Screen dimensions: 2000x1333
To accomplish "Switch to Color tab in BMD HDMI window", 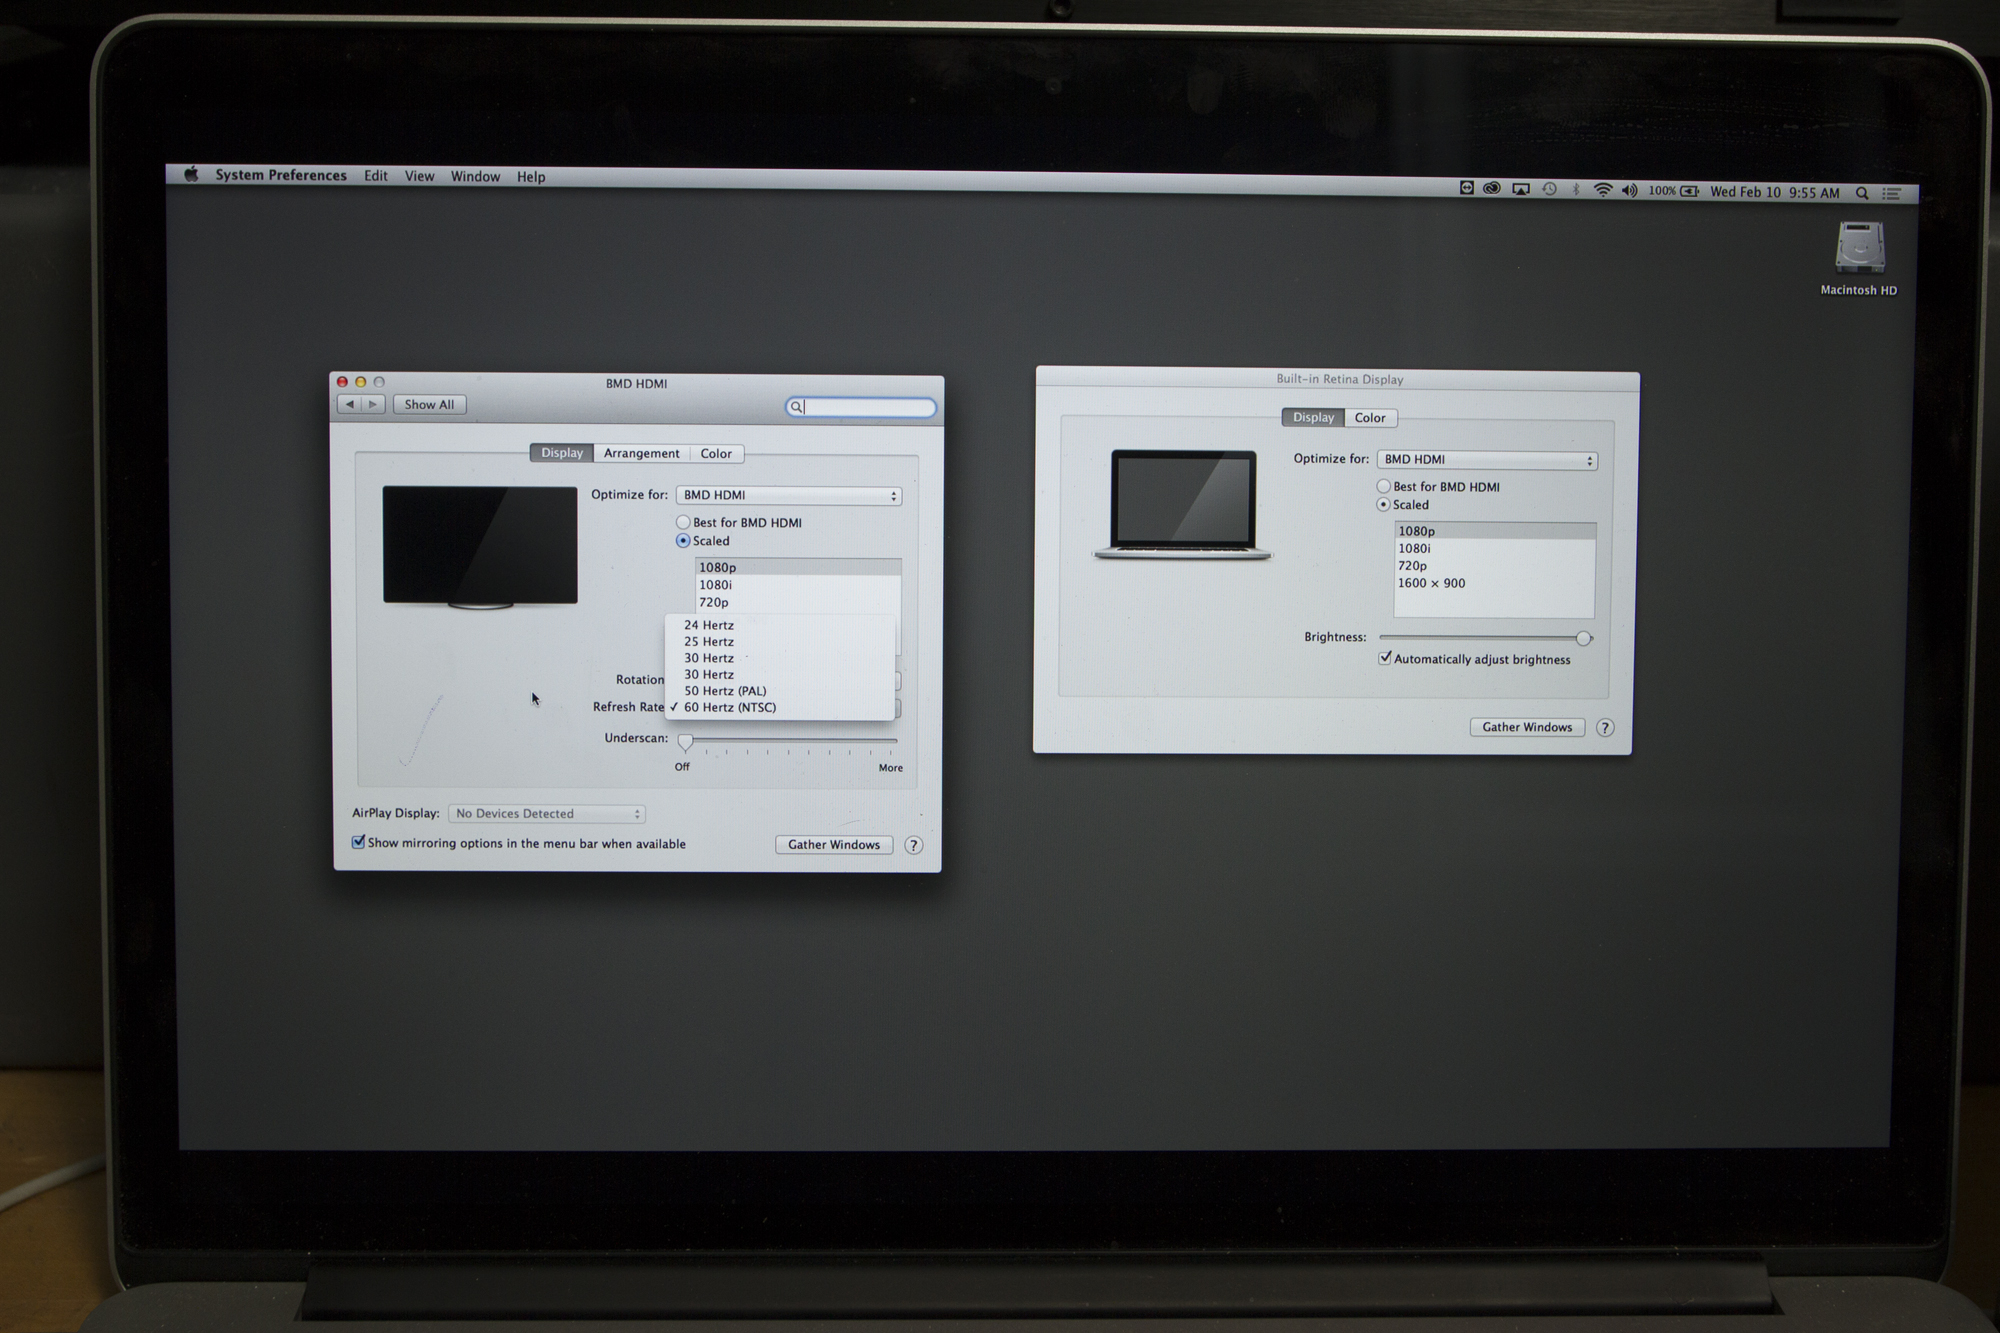I will (716, 453).
